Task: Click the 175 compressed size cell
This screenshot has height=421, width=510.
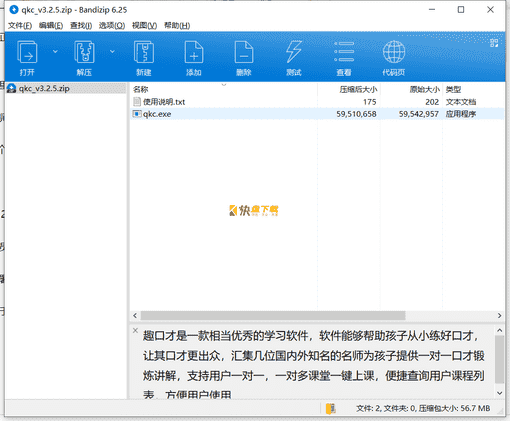Action: tap(370, 102)
